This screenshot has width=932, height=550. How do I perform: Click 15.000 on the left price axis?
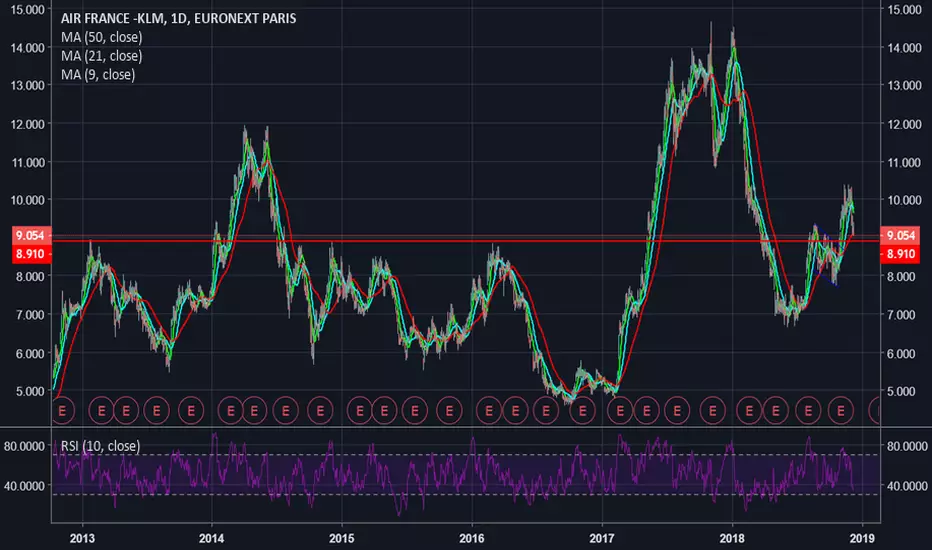click(27, 10)
